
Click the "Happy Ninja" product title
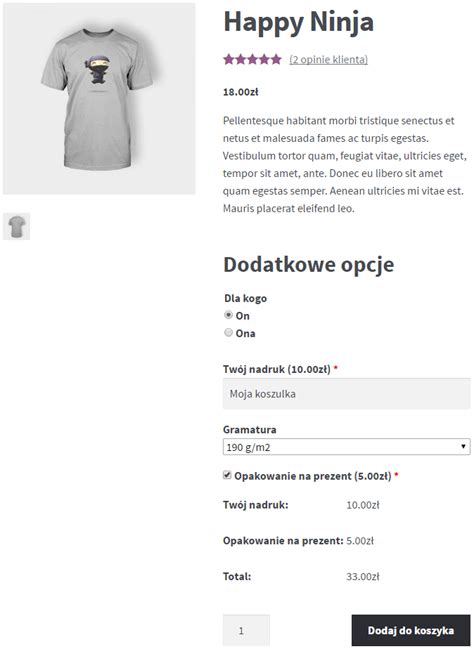(298, 22)
